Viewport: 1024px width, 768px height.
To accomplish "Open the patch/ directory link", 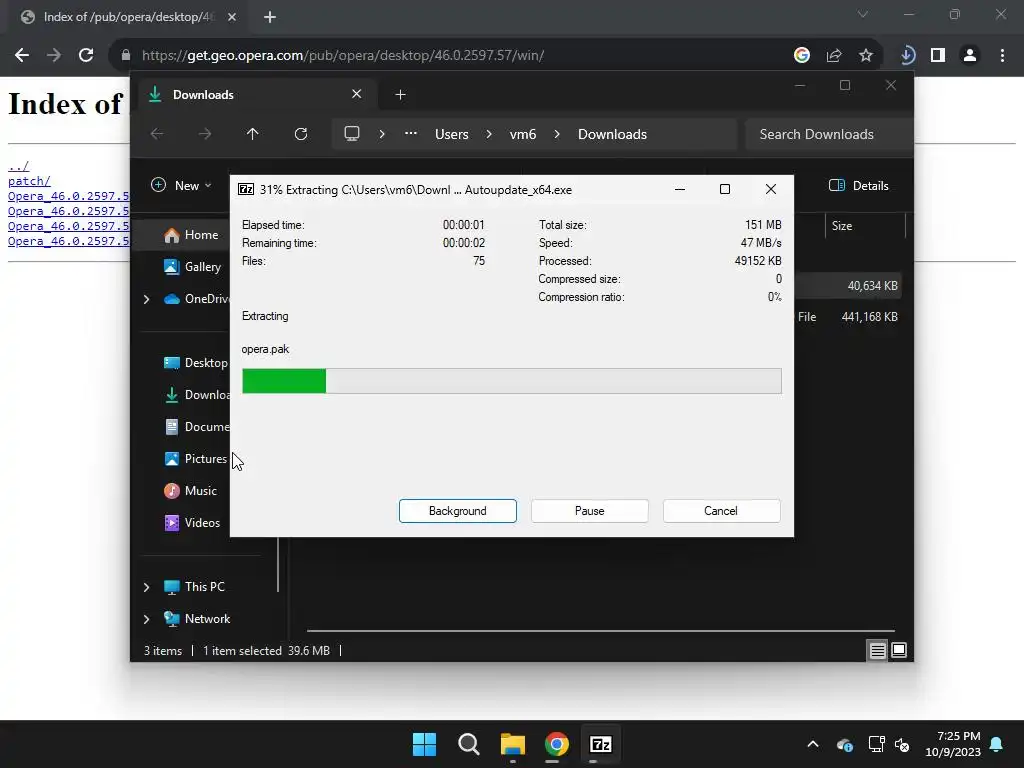I will click(x=29, y=181).
